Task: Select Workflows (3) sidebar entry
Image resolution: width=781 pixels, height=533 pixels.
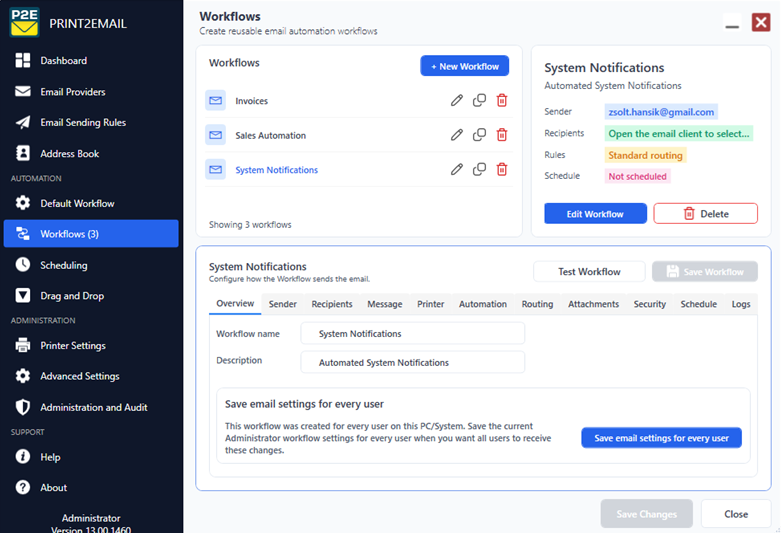Action: 91,234
